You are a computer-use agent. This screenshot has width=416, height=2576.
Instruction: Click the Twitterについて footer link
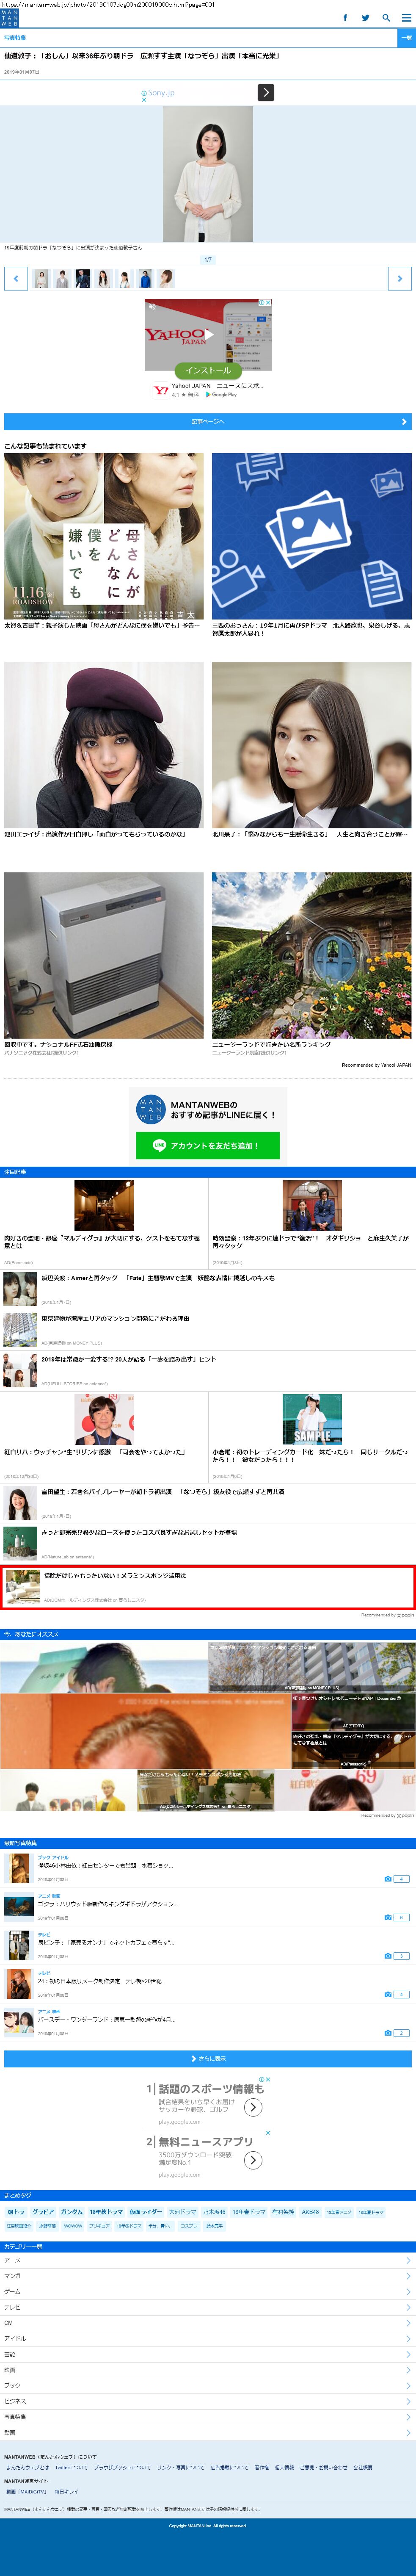click(71, 2467)
